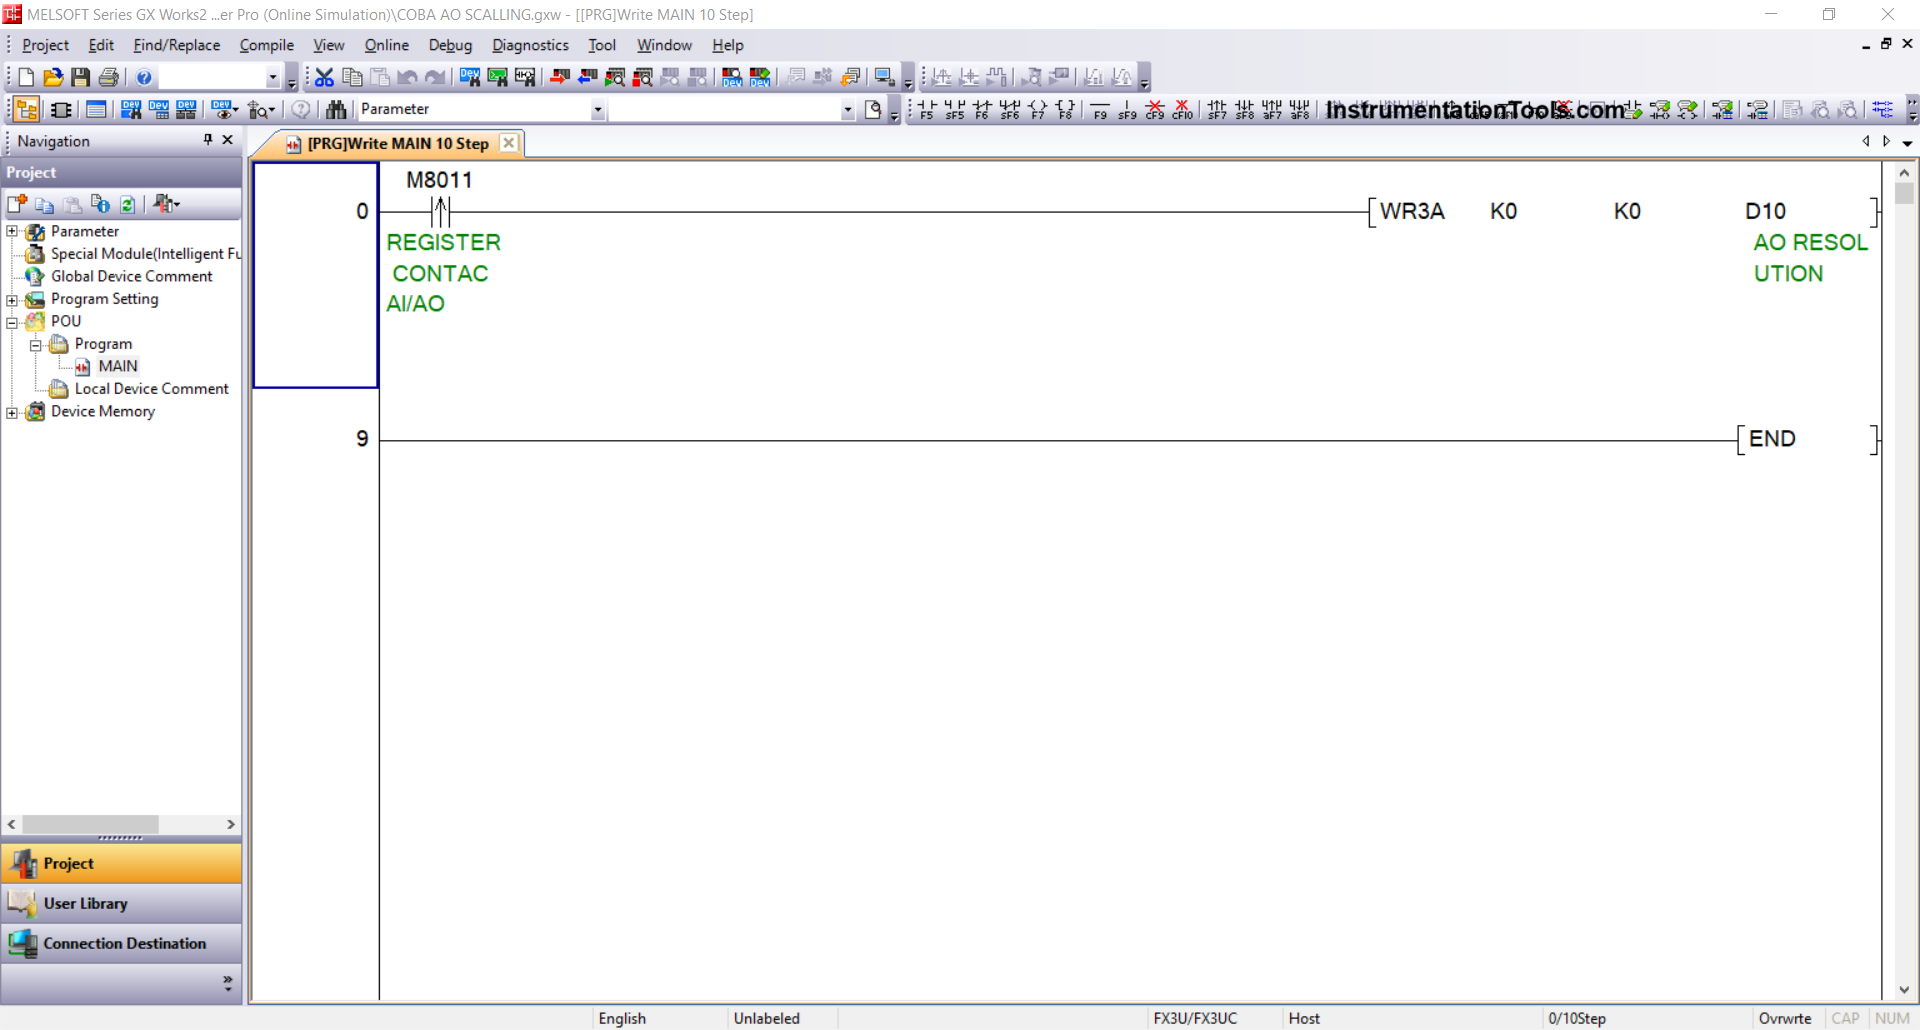Image resolution: width=1920 pixels, height=1030 pixels.
Task: Click the Start Monitoring icon
Action: click(615, 77)
